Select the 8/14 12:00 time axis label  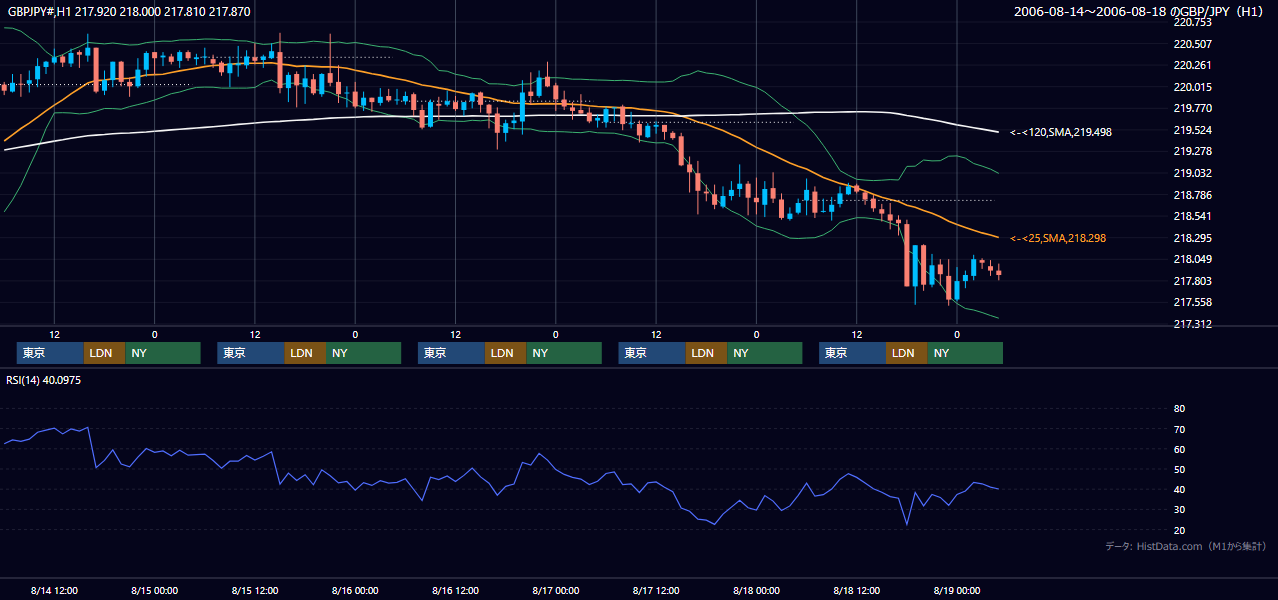point(54,590)
